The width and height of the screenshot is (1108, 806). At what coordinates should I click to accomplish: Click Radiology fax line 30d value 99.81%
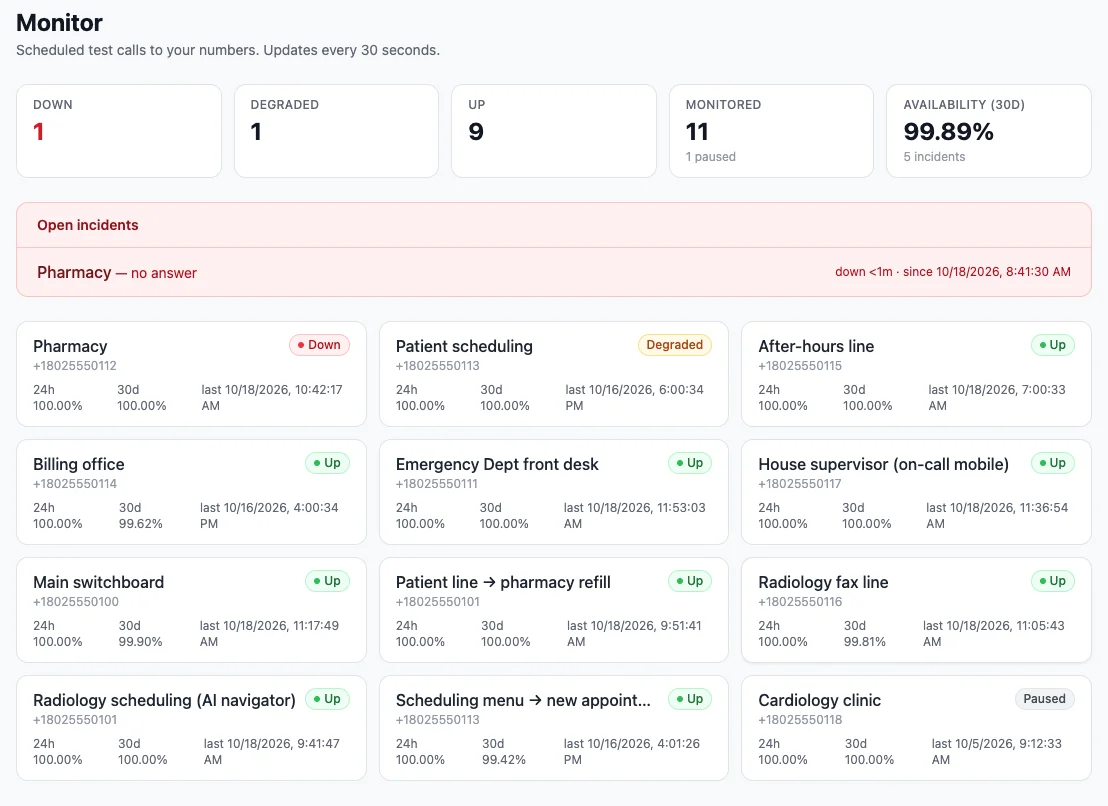pos(865,641)
